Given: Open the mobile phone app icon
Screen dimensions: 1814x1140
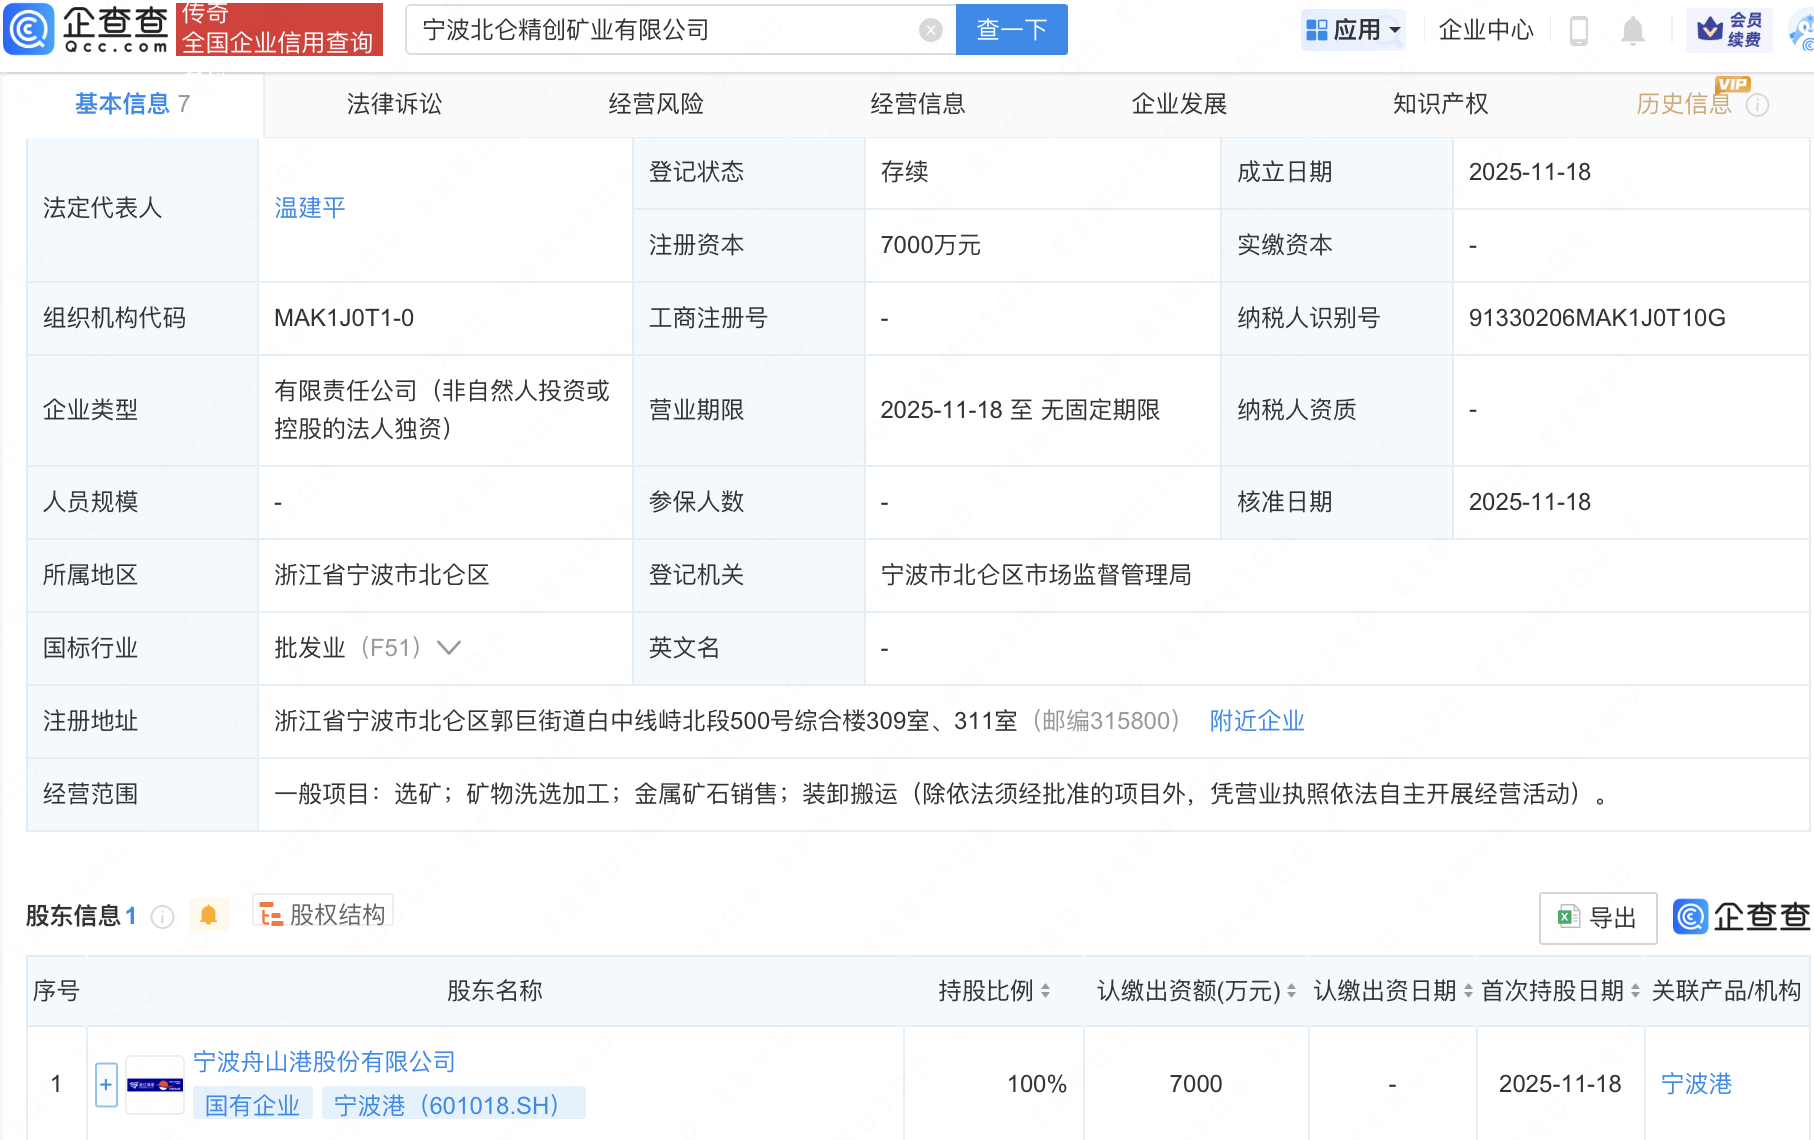Looking at the screenshot, I should coord(1579,31).
